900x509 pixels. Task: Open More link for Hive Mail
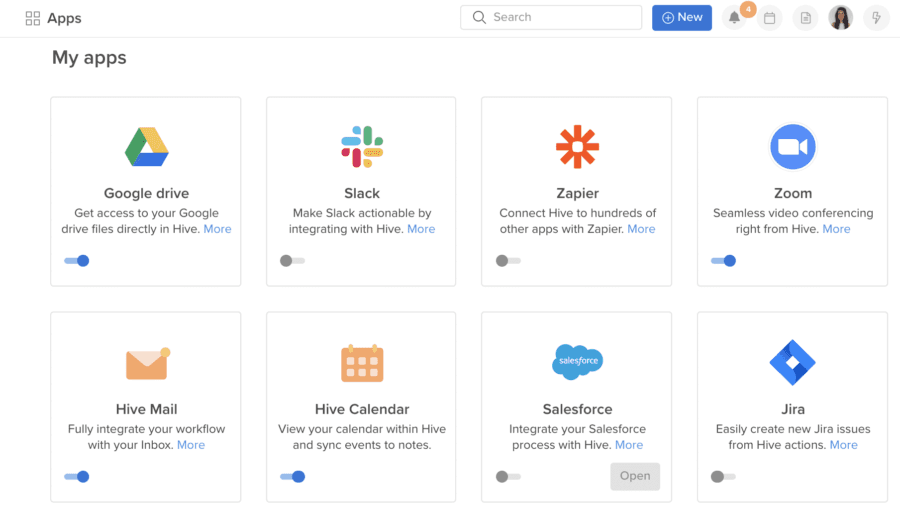click(x=191, y=445)
